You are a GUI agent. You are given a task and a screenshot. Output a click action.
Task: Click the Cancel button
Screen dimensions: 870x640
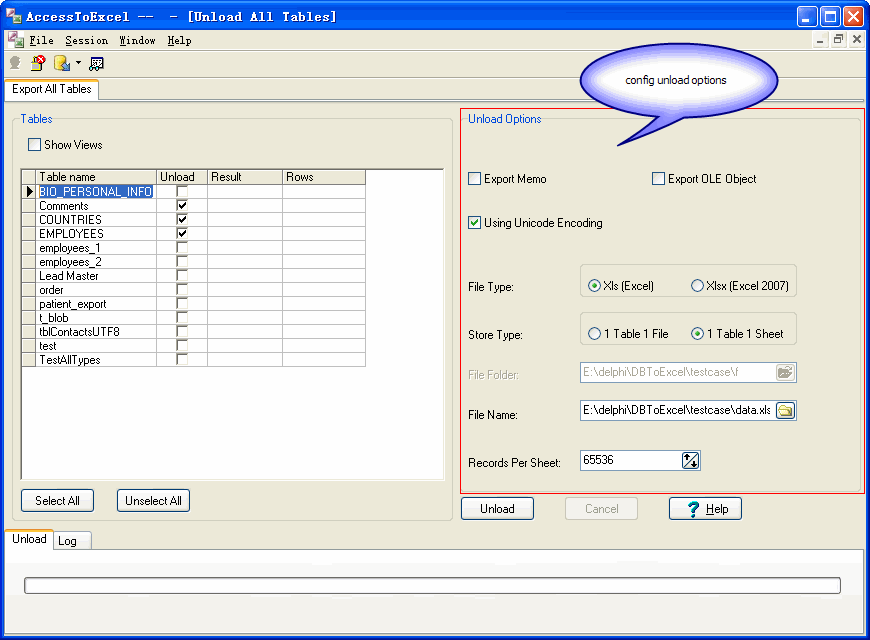[601, 509]
